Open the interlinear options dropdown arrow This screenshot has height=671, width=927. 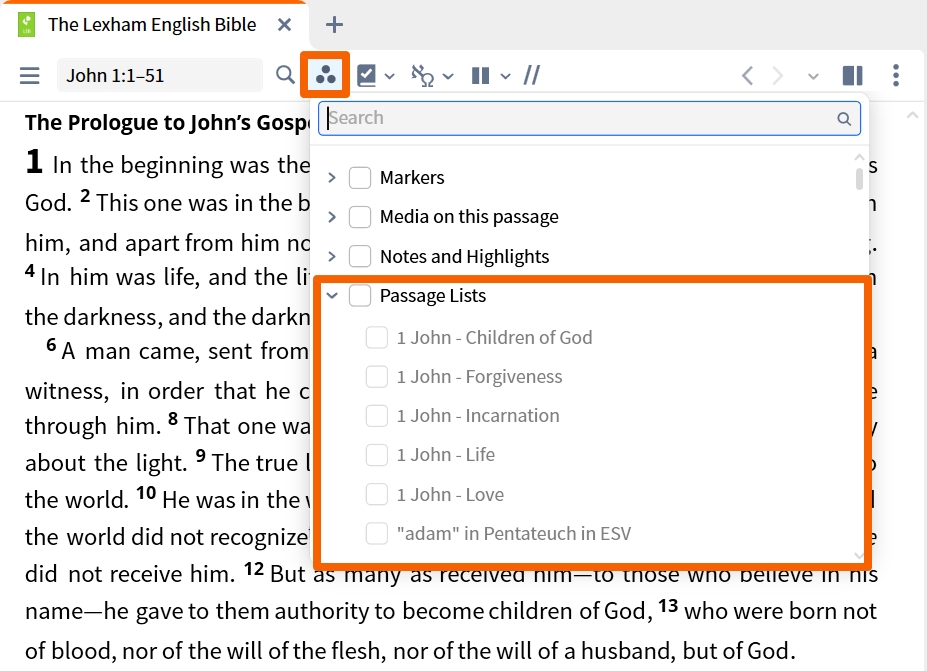pos(448,76)
